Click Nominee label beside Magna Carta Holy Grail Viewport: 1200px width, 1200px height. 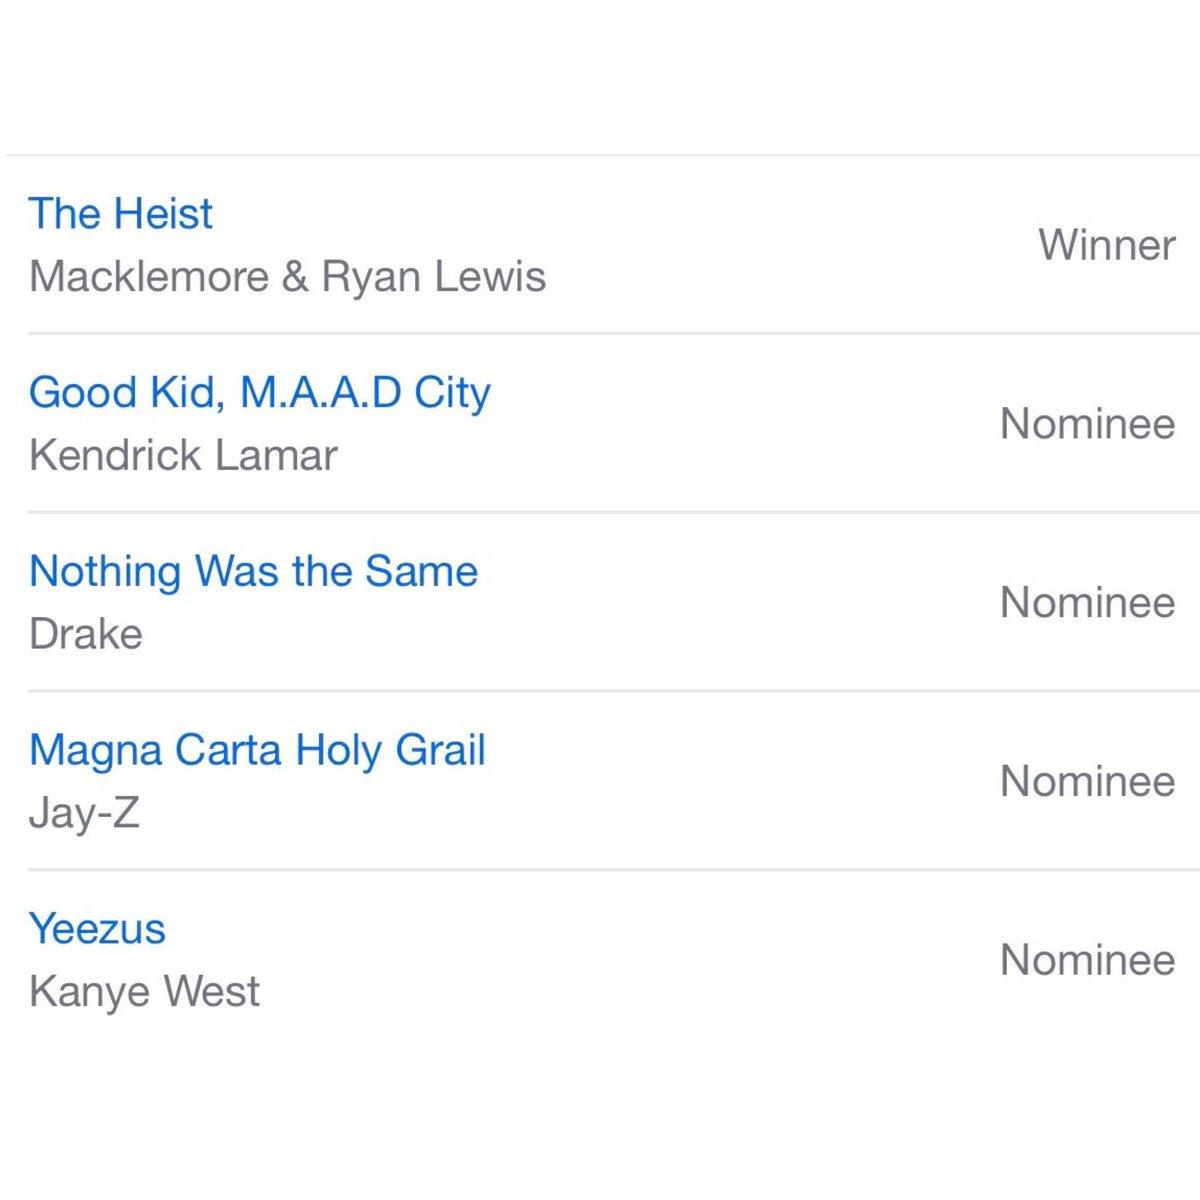click(x=1088, y=781)
